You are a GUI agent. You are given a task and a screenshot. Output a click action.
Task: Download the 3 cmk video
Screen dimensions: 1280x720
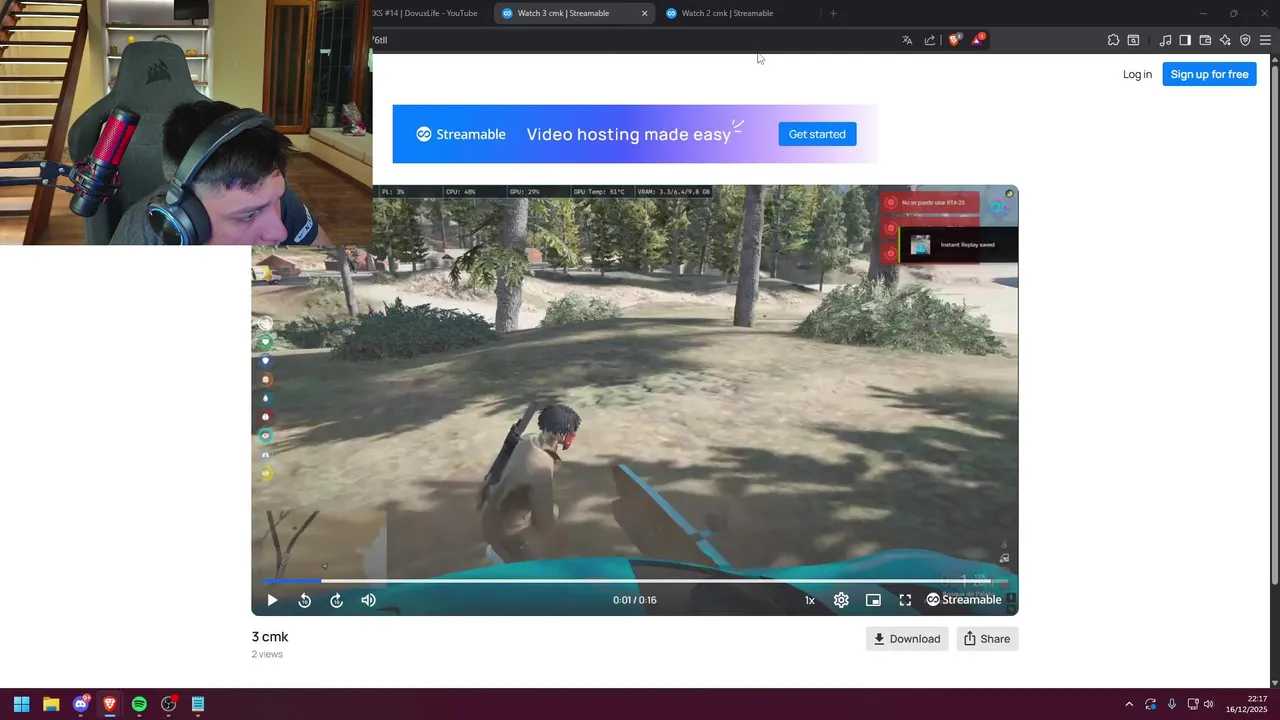(x=907, y=639)
